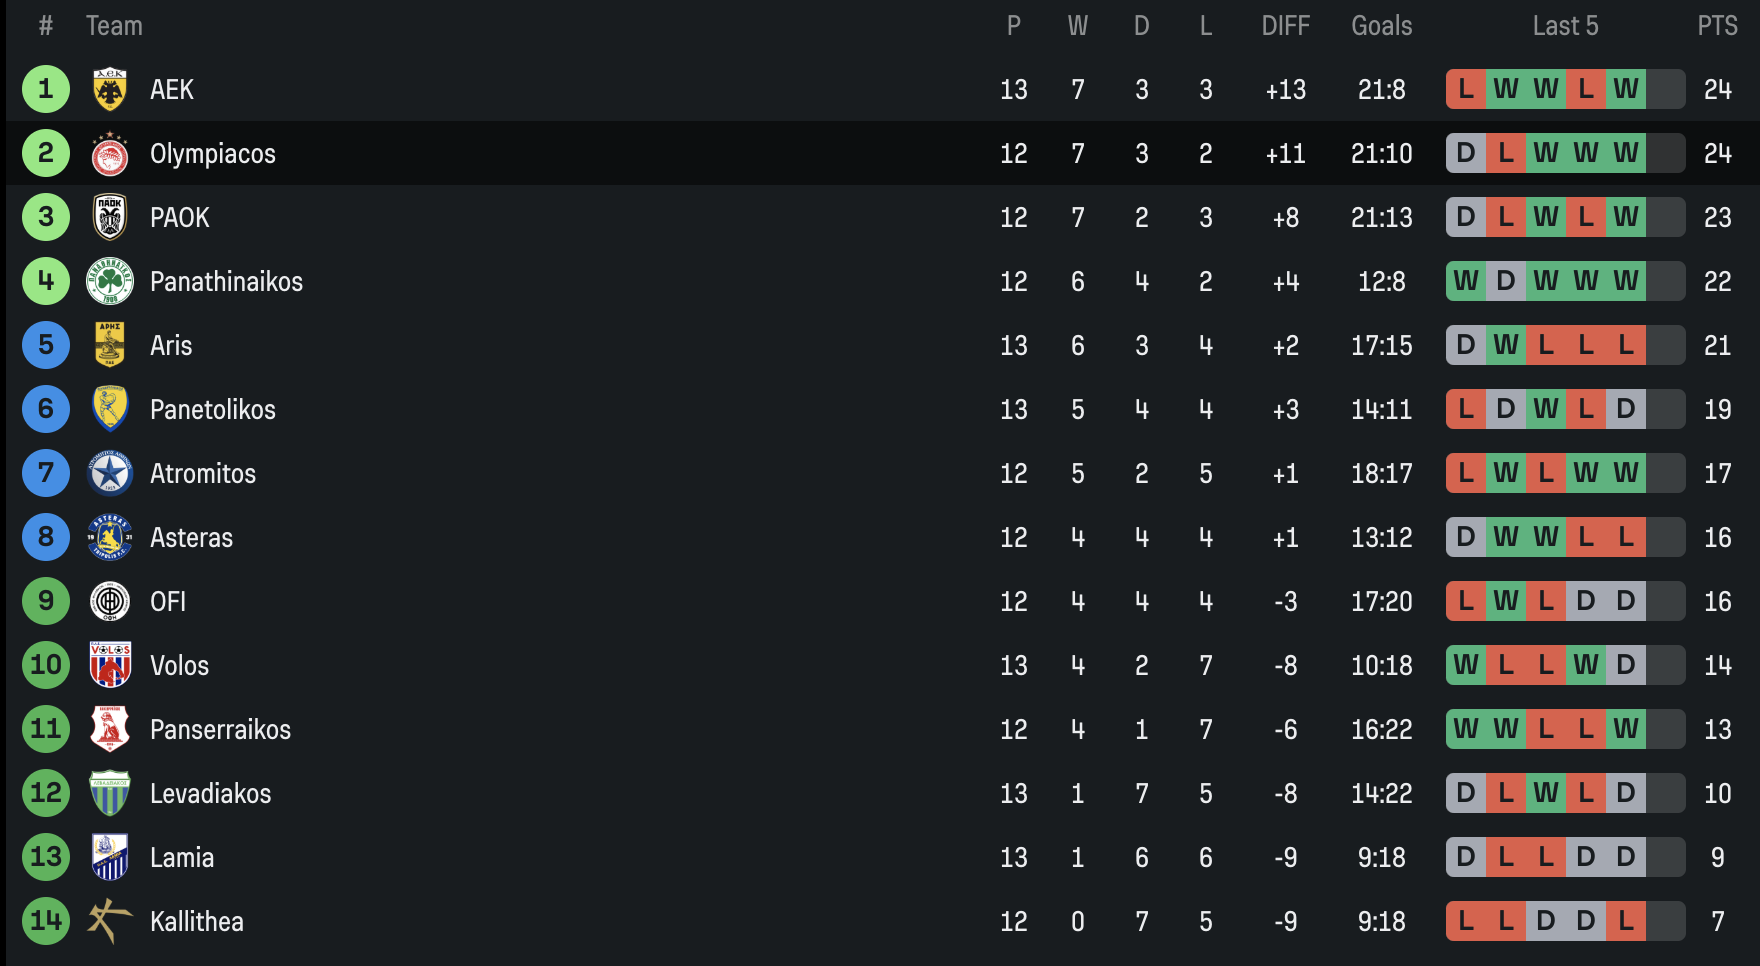Click the Kallithea gold logo
This screenshot has width=1760, height=966.
[110, 921]
